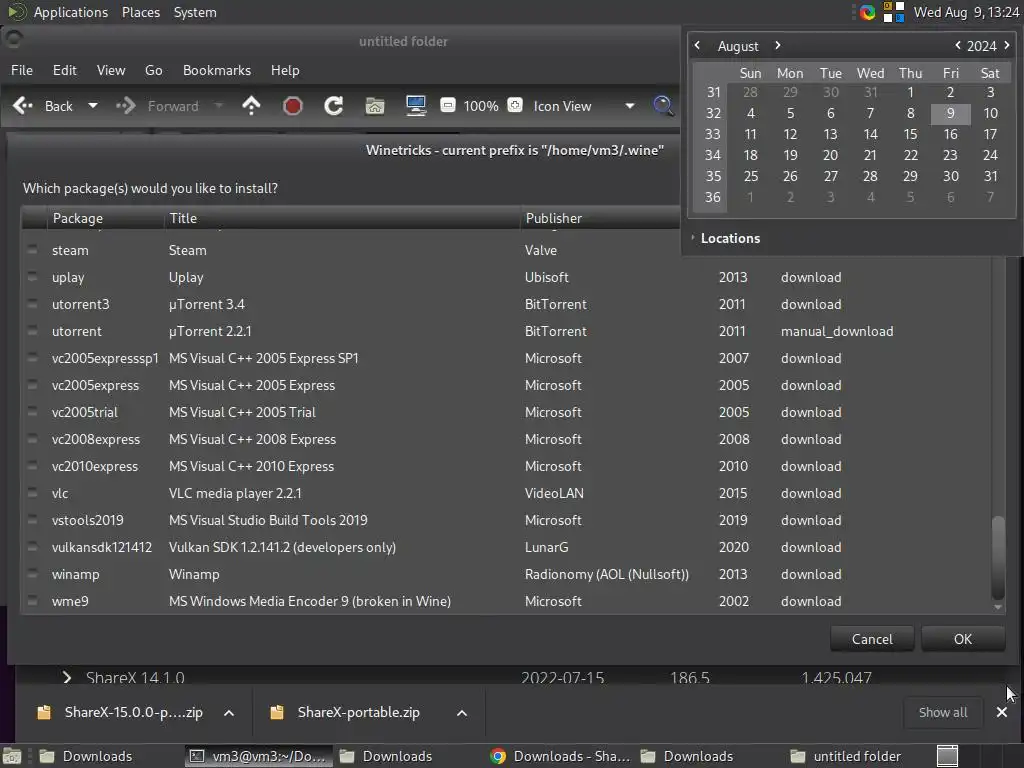The width and height of the screenshot is (1024, 768).
Task: Open the Icon View dropdown
Action: click(584, 106)
